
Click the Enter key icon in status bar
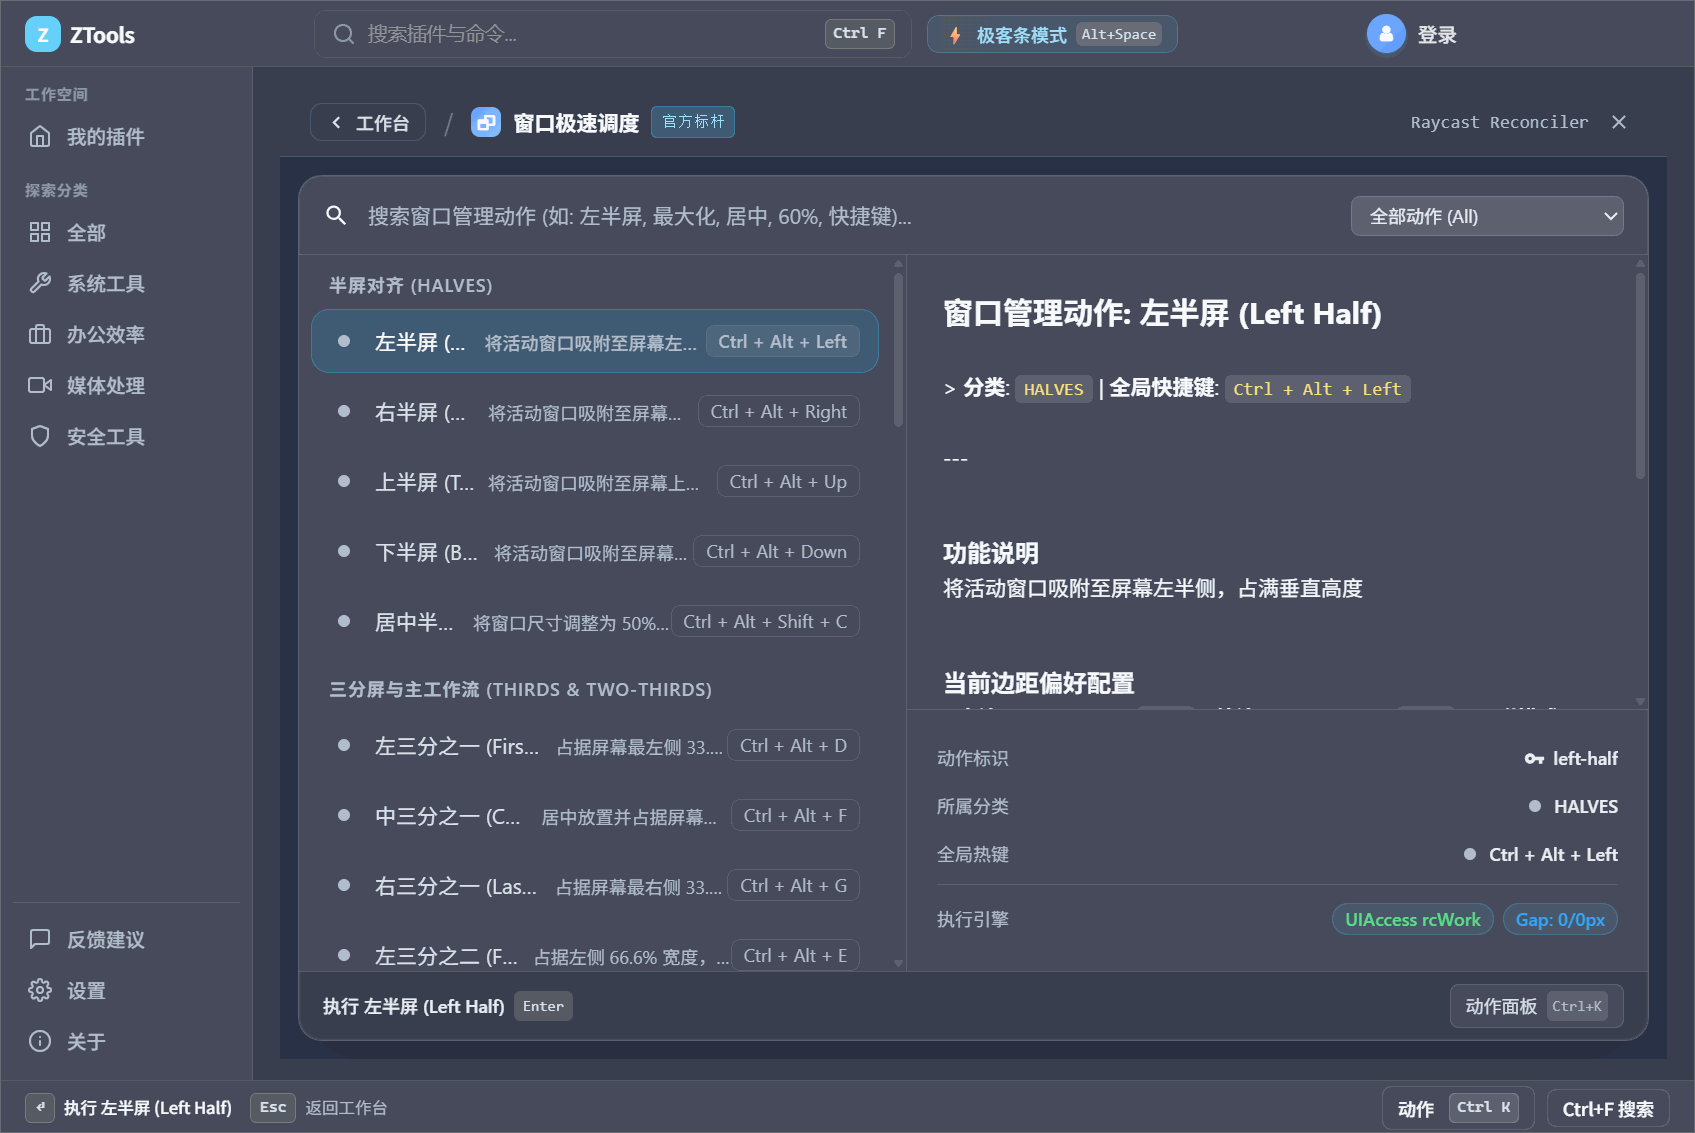click(x=40, y=1107)
